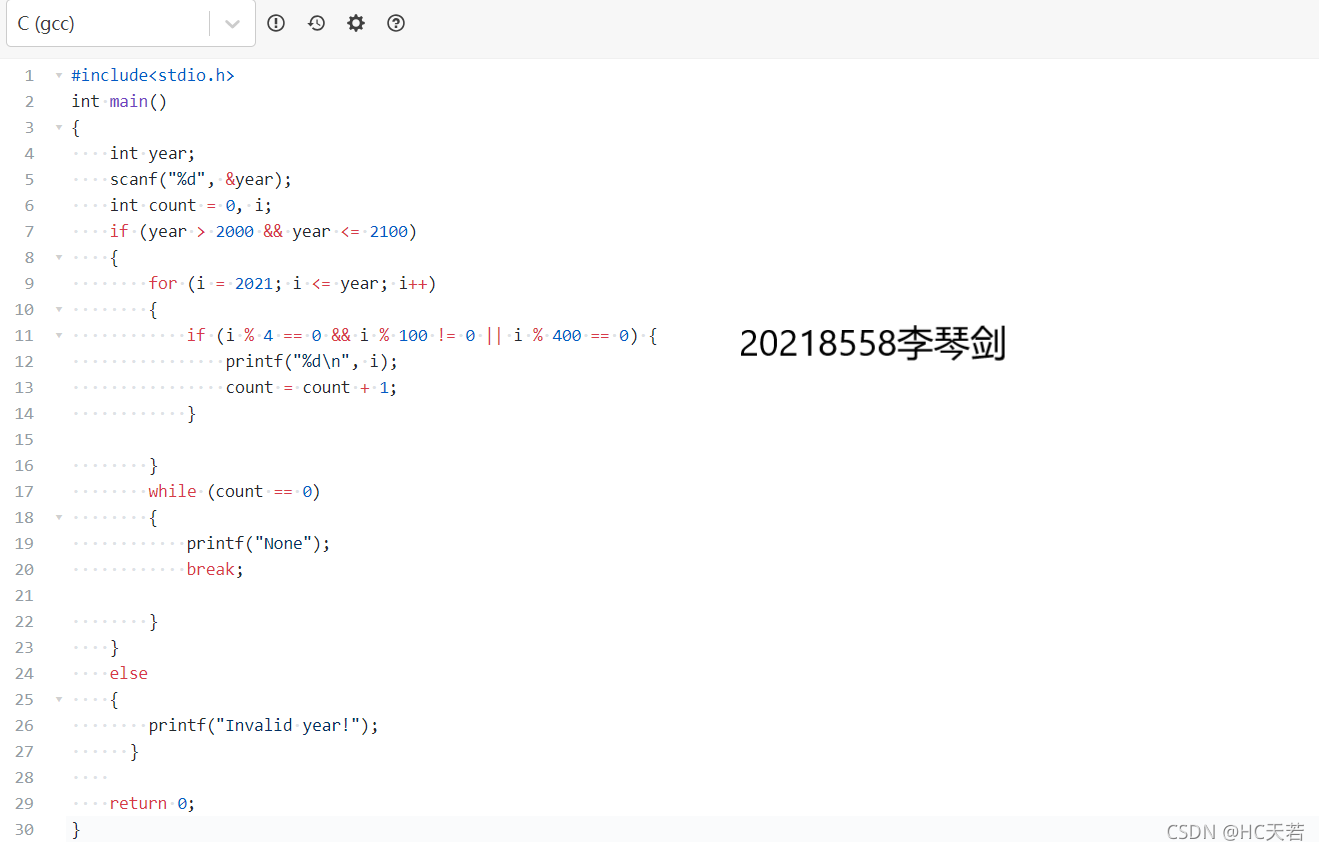Open editor settings gear icon

pyautogui.click(x=356, y=23)
